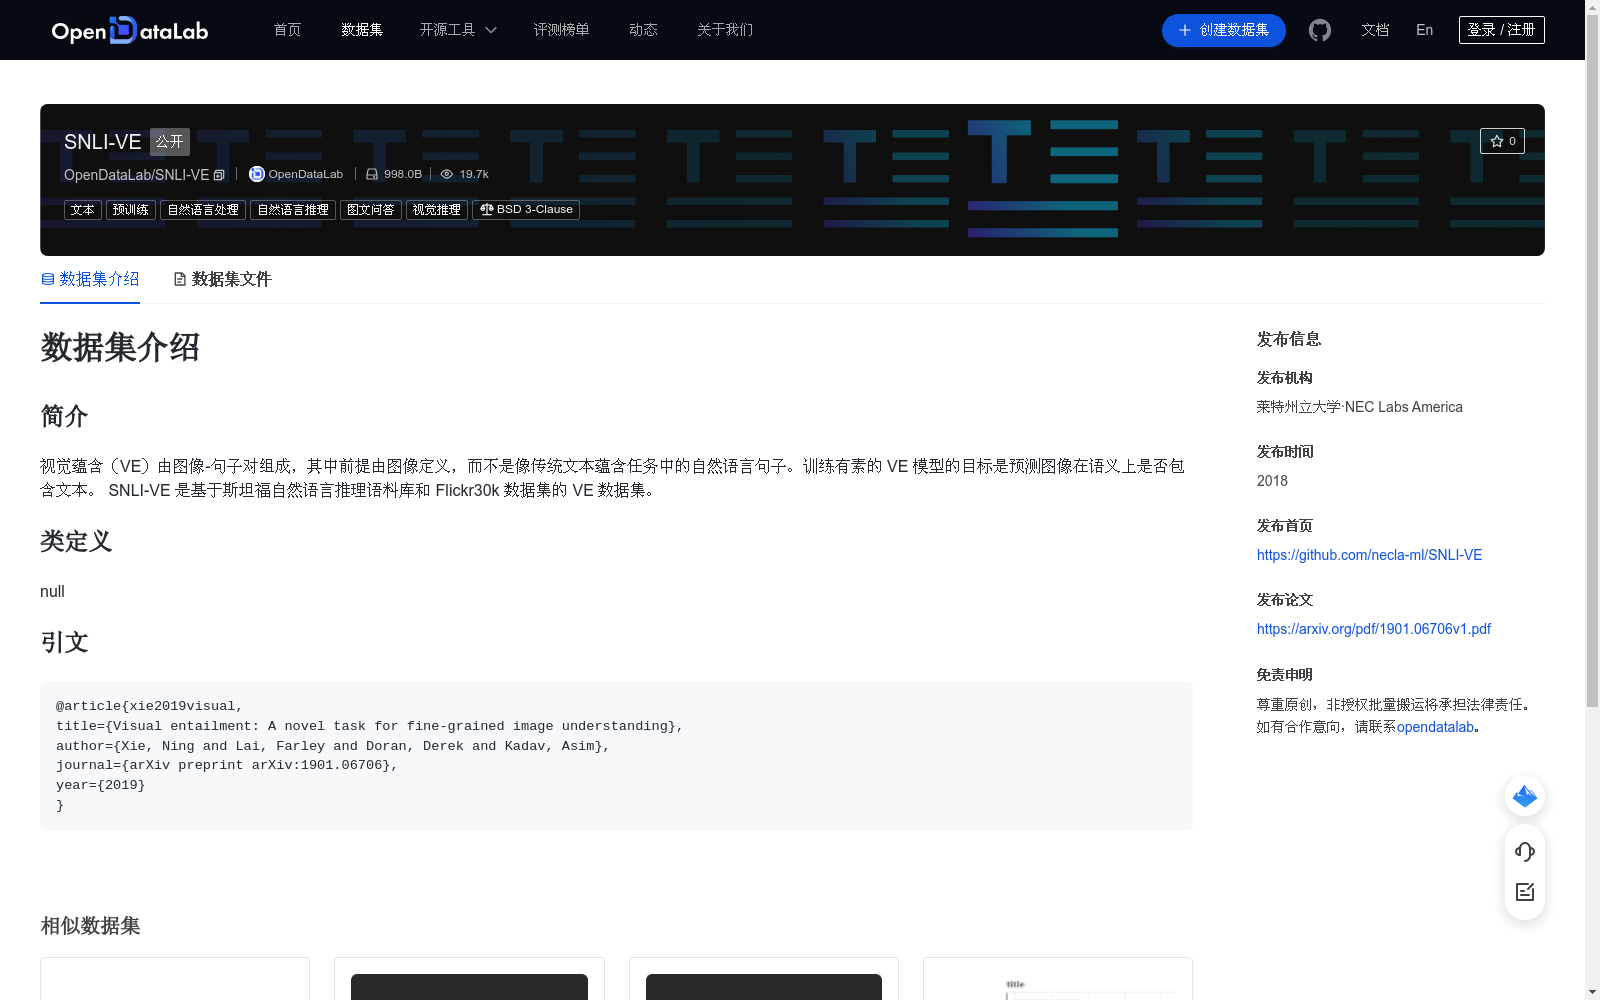
Task: Select the 视觉推理 tag
Action: 437,210
